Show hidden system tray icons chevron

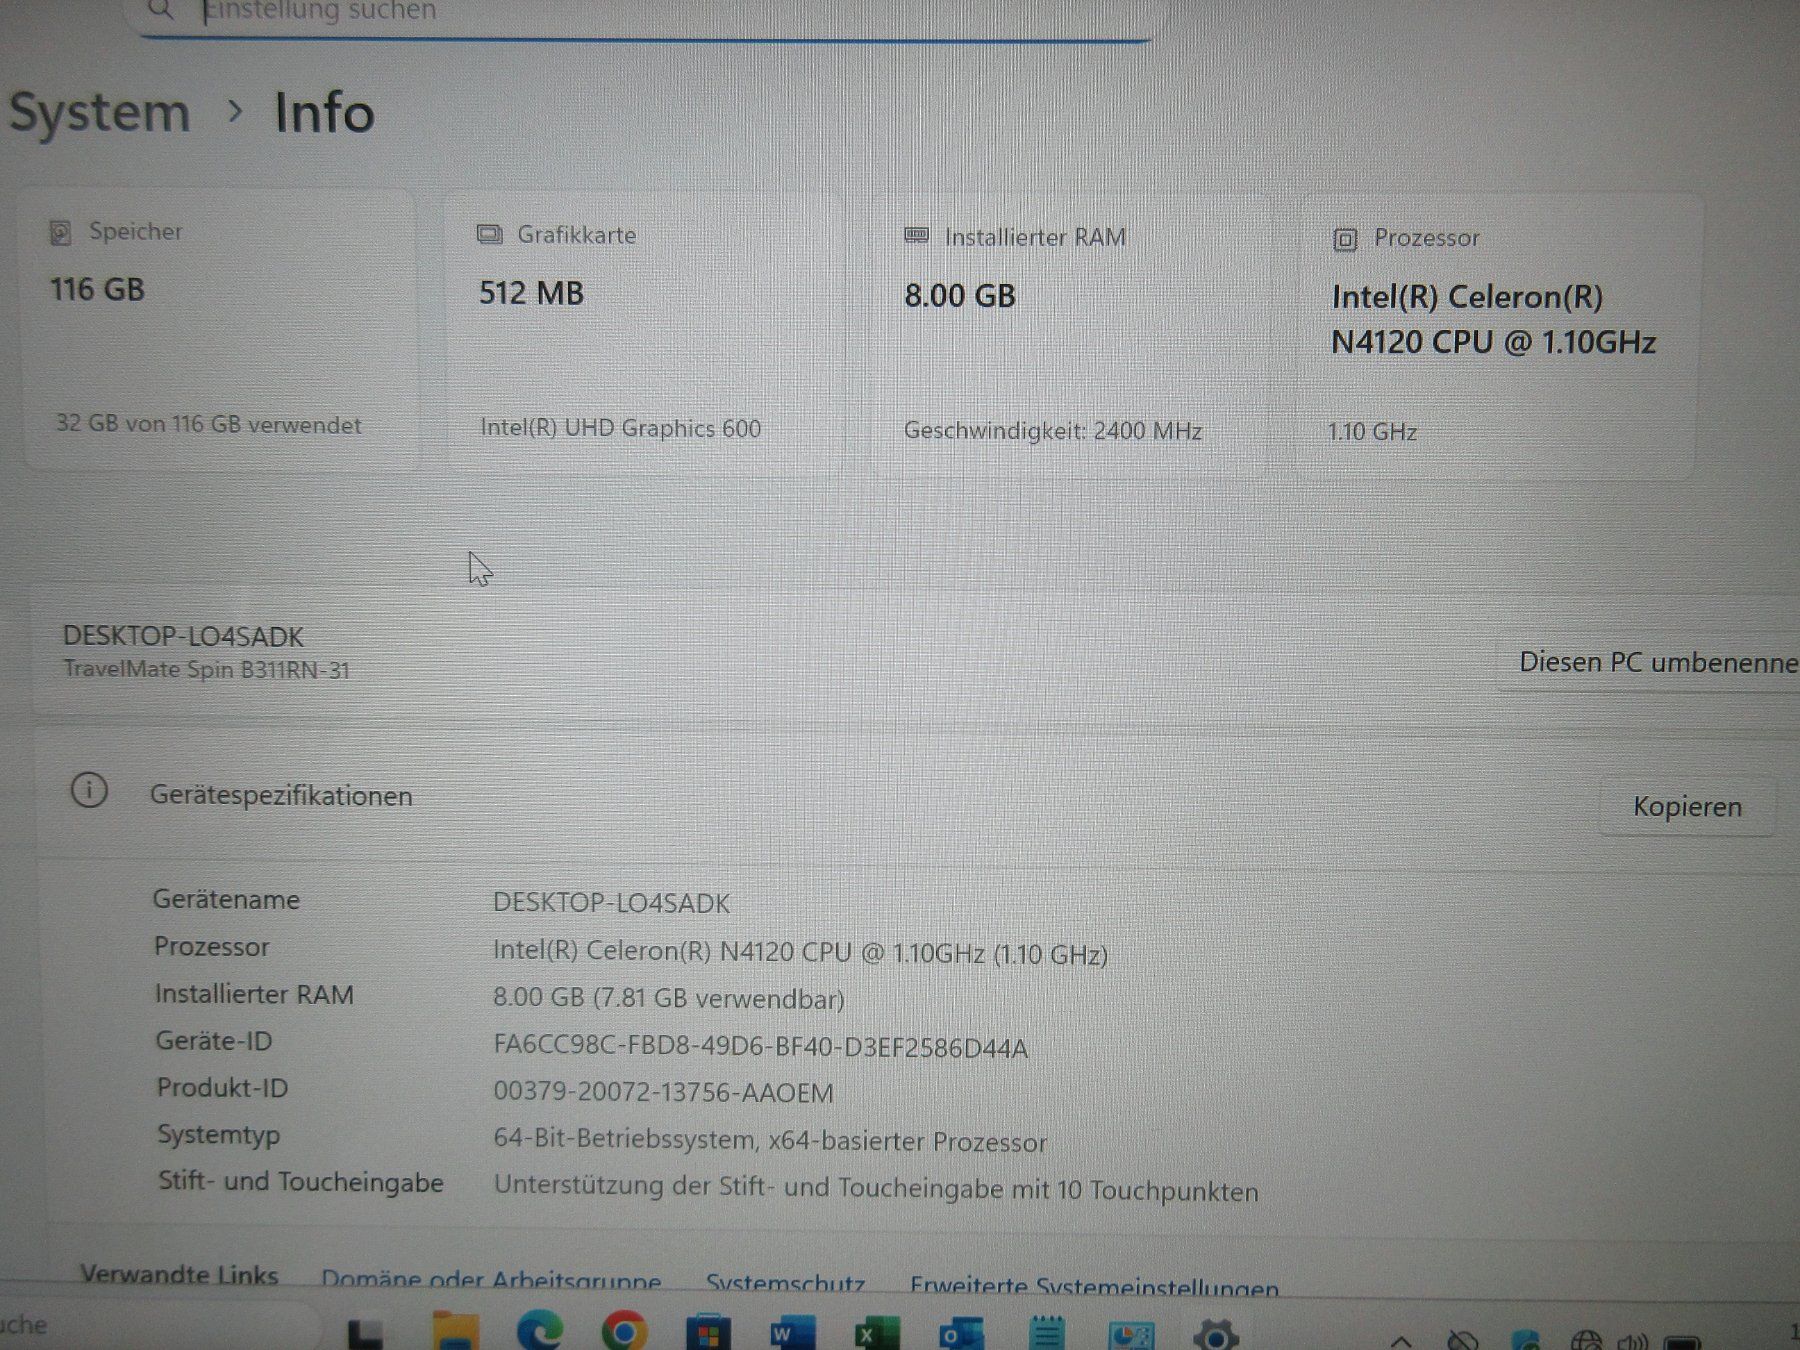tap(1401, 1341)
